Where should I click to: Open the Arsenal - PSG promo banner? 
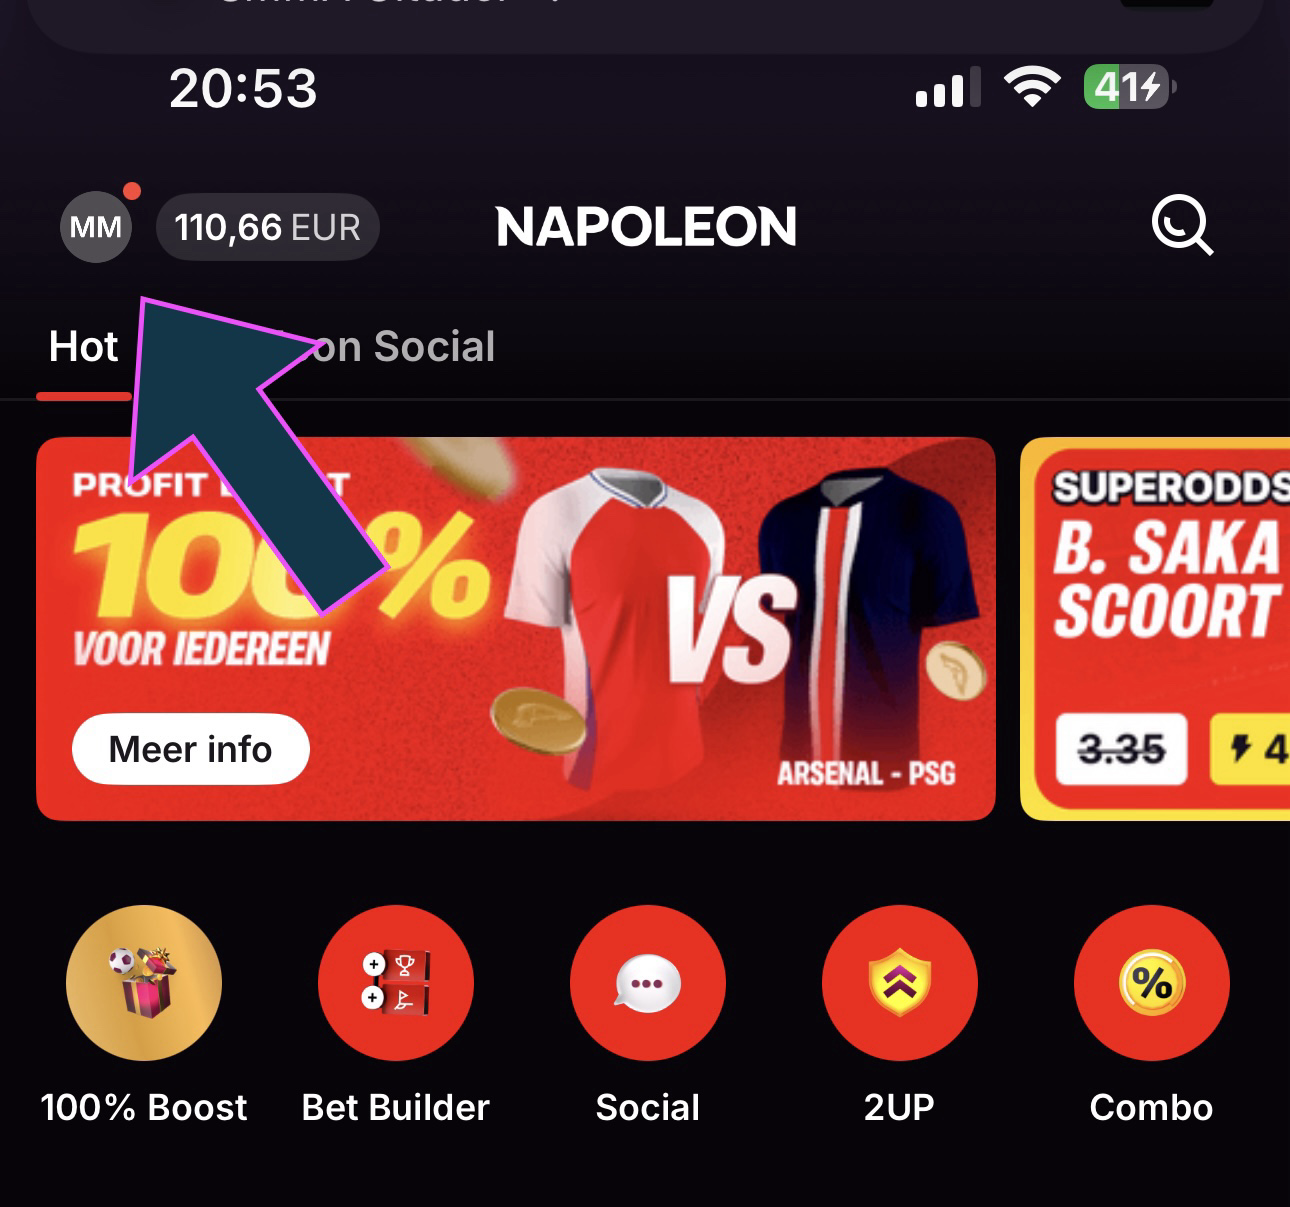(x=516, y=629)
